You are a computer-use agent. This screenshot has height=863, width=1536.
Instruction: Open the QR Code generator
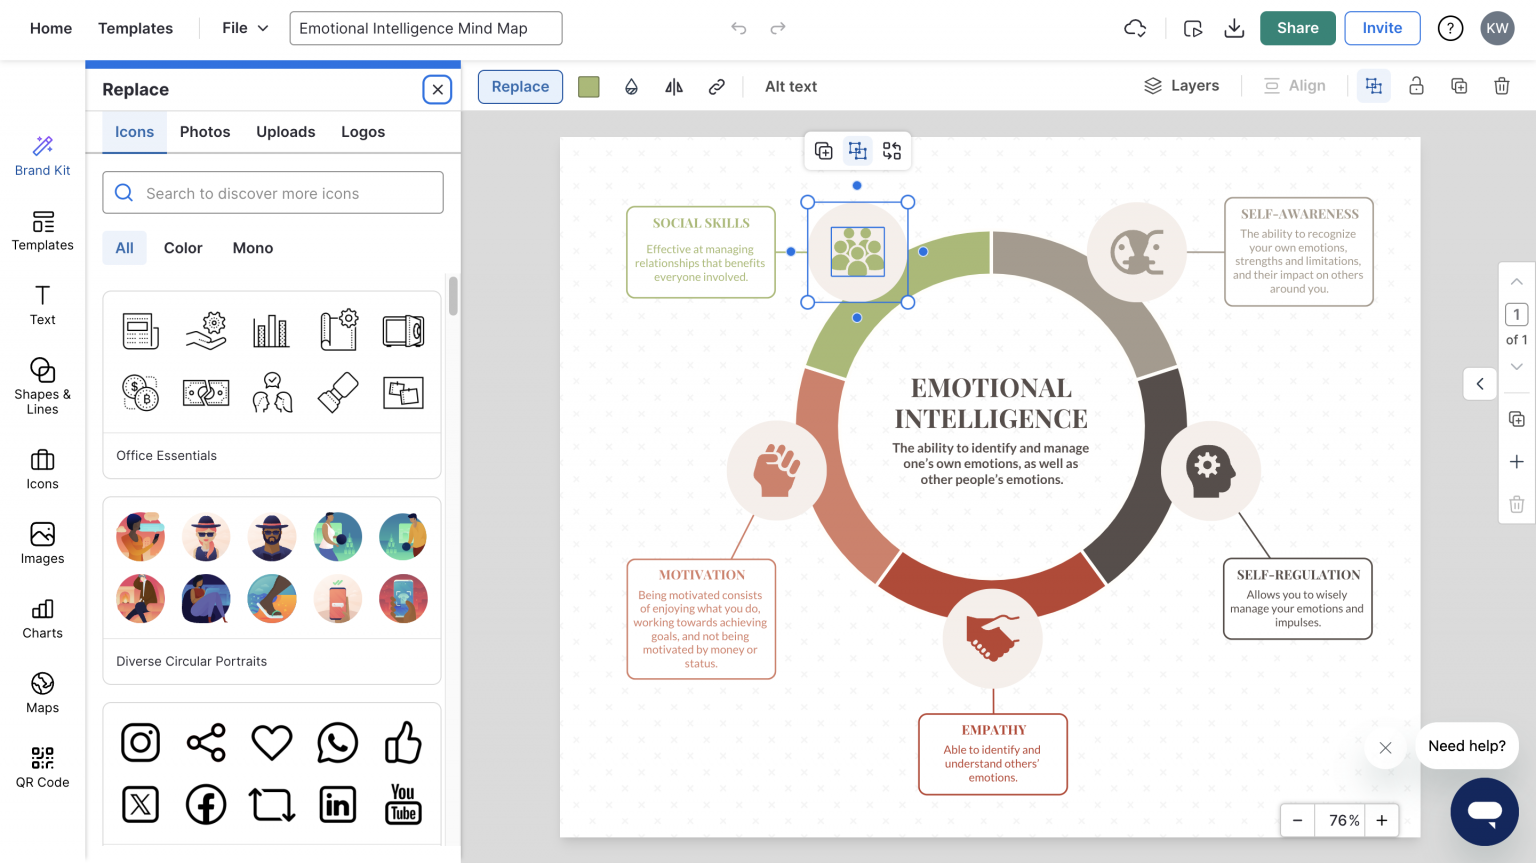point(42,766)
